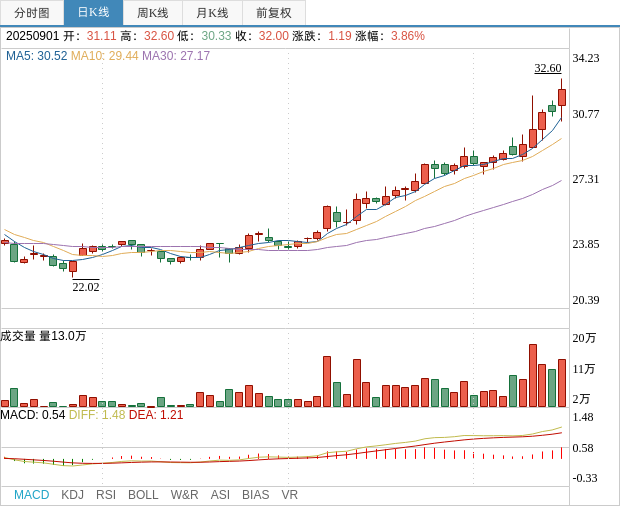Show the W&R indicator

coord(184,495)
